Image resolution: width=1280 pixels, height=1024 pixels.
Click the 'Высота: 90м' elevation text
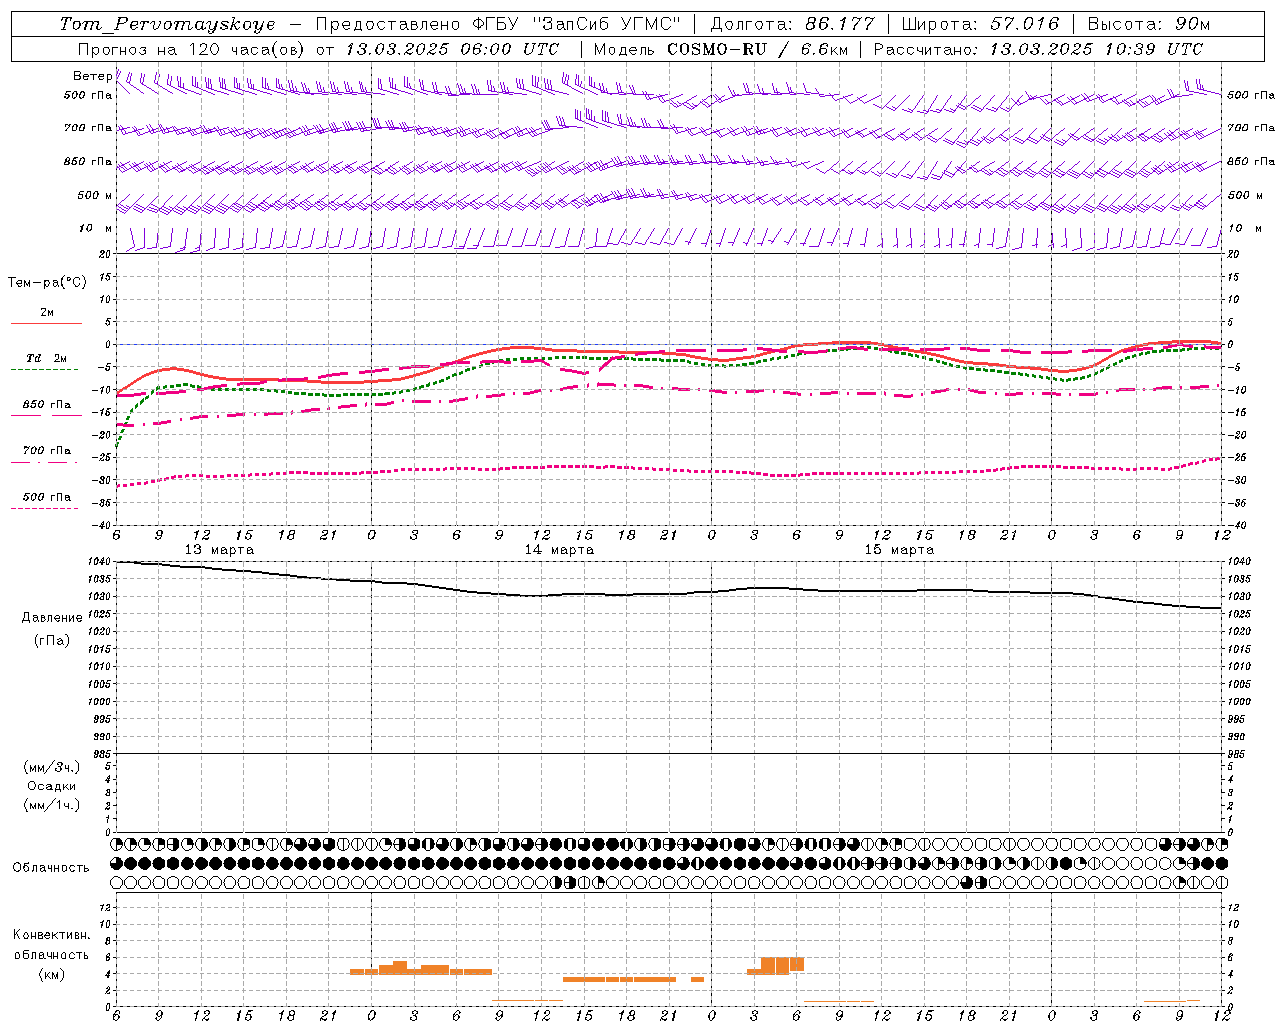[x=1149, y=24]
